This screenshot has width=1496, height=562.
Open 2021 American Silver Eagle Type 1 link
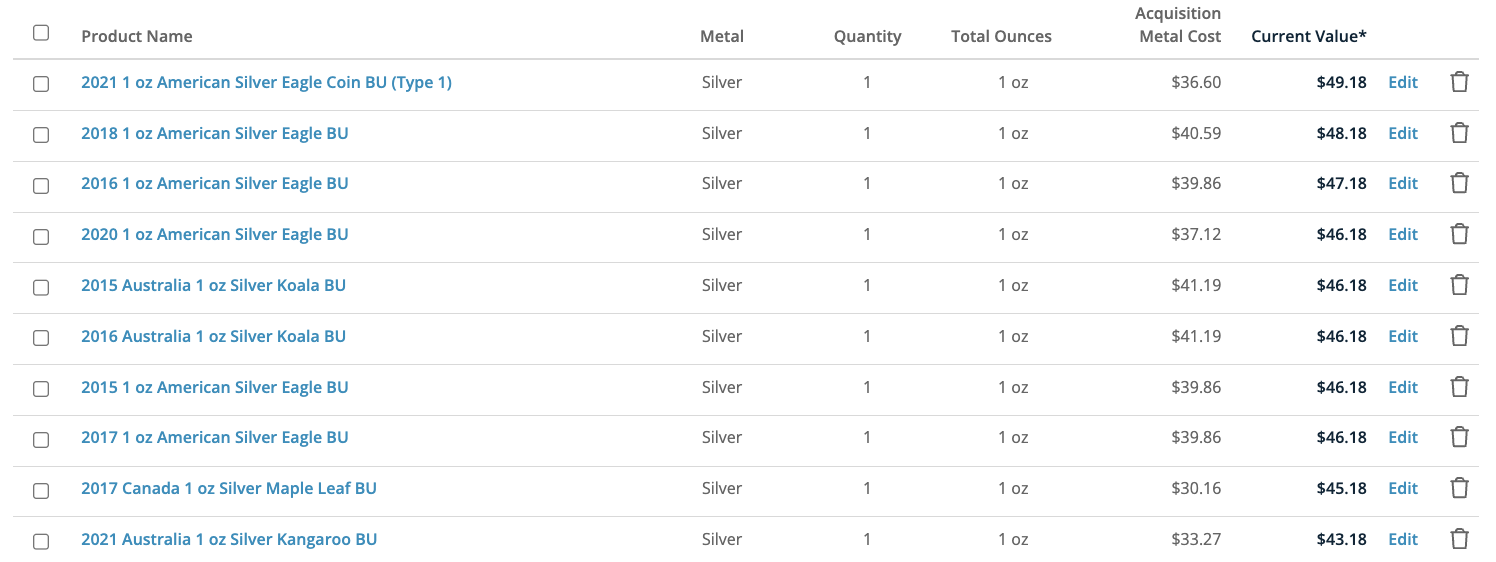tap(266, 82)
